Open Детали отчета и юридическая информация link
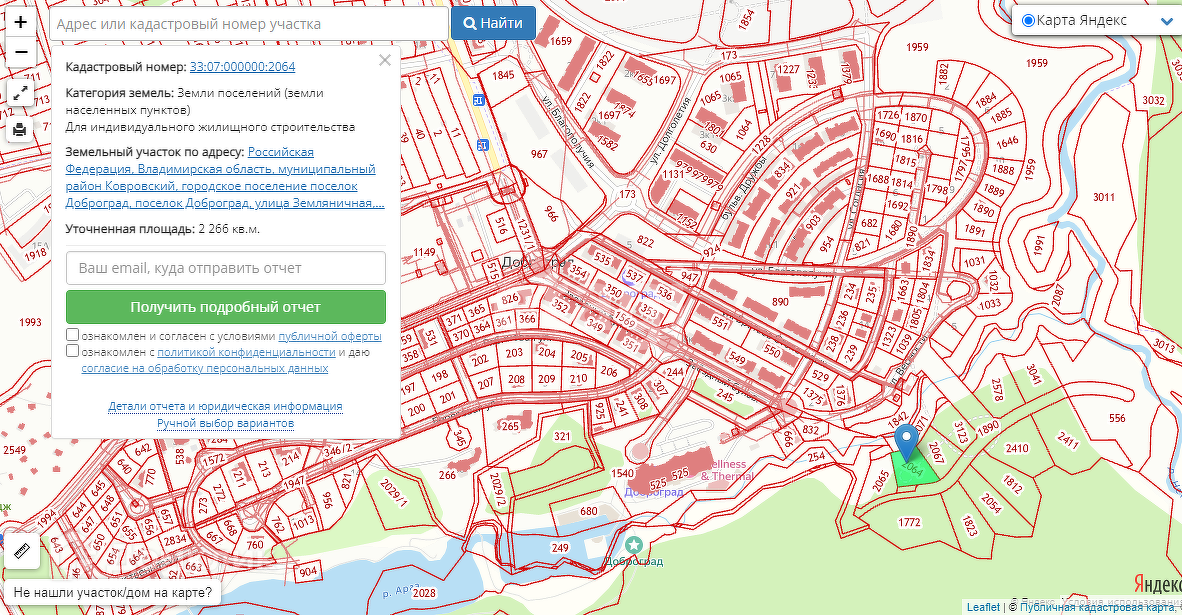Image resolution: width=1182 pixels, height=615 pixels. (x=225, y=405)
